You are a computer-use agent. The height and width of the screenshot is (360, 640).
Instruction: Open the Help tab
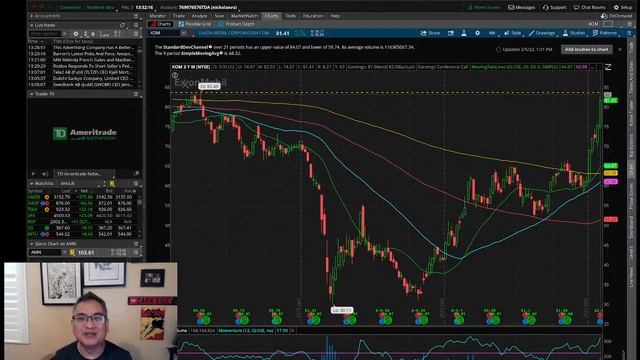[x=335, y=16]
